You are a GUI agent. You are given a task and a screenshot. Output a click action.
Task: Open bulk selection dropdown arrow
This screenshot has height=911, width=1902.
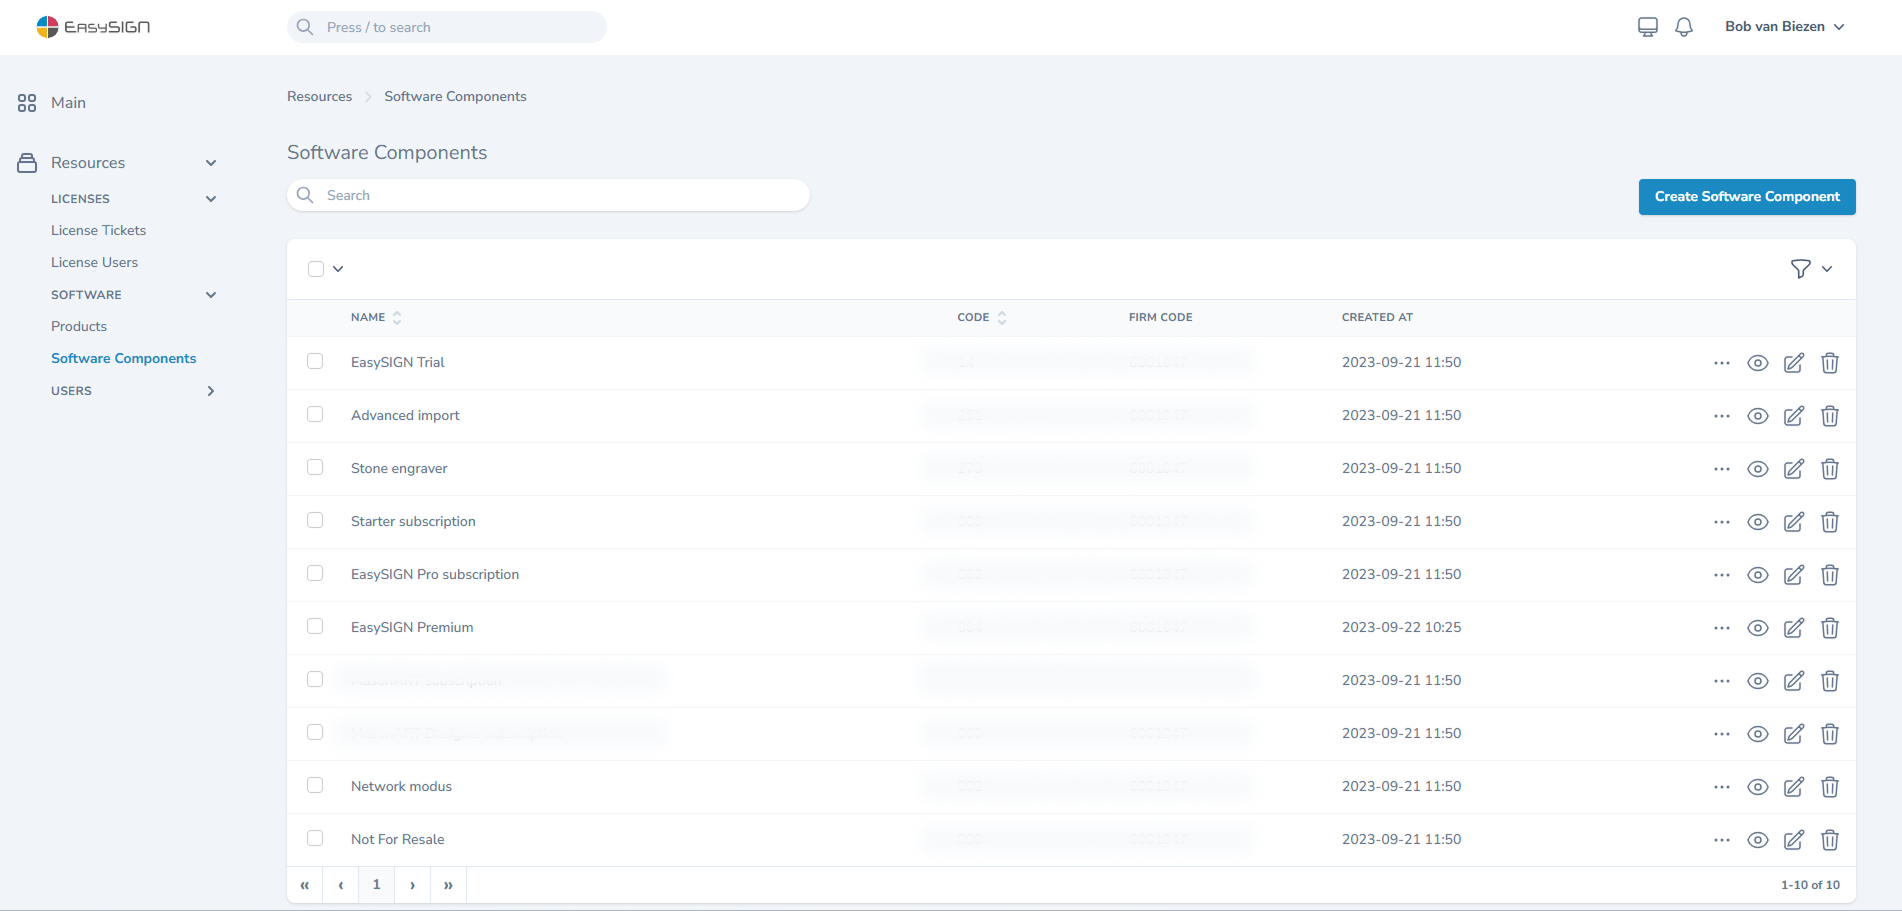coord(338,269)
